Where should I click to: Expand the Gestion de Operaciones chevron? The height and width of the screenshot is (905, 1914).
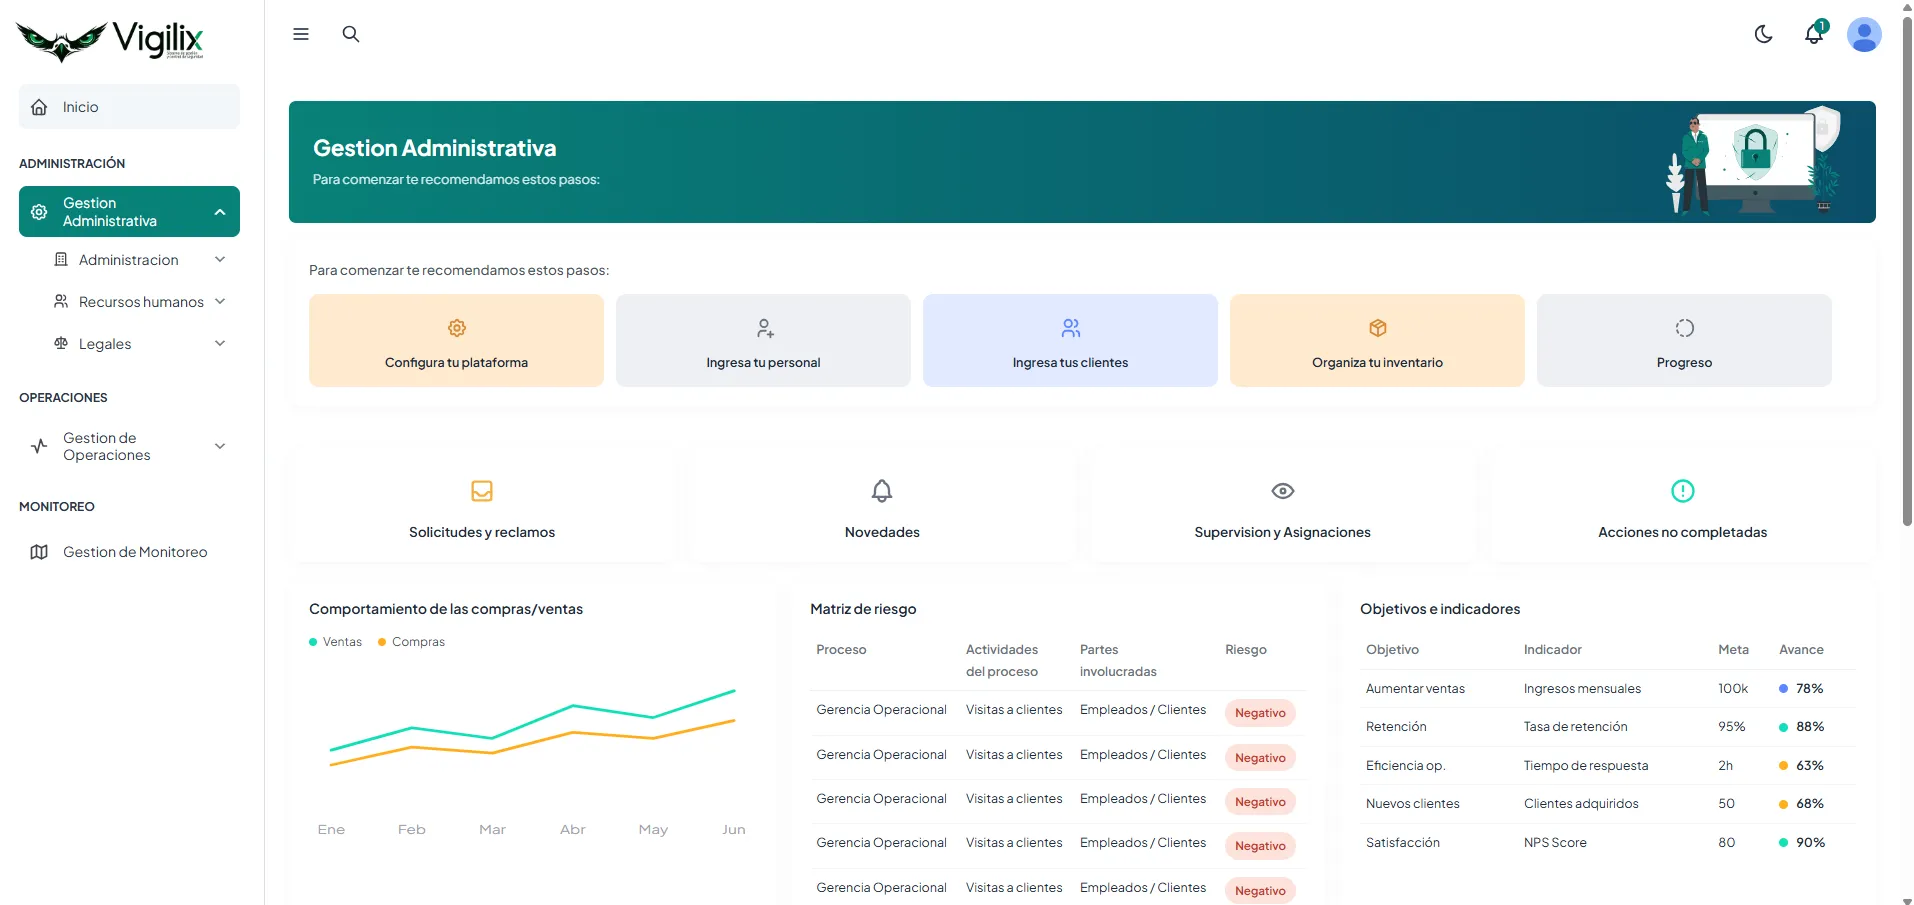(220, 447)
